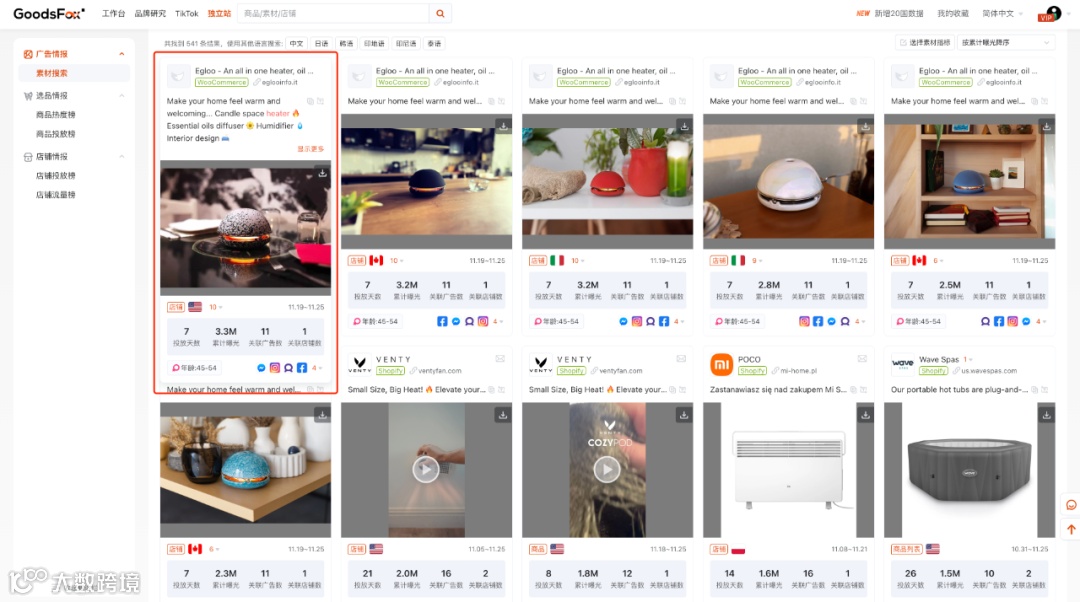1080x602 pixels.
Task: Download the teal Egloo 2.3M creative
Action: (x=322, y=415)
